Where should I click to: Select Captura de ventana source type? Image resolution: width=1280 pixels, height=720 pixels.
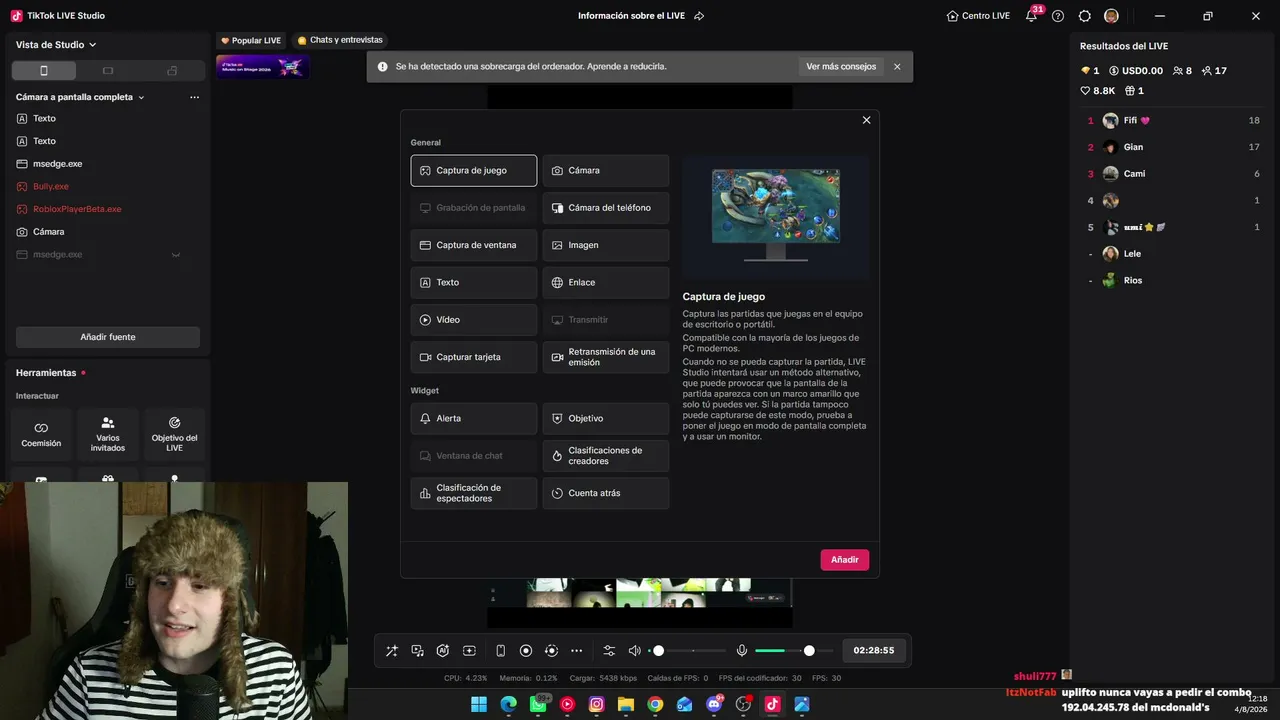coord(474,245)
